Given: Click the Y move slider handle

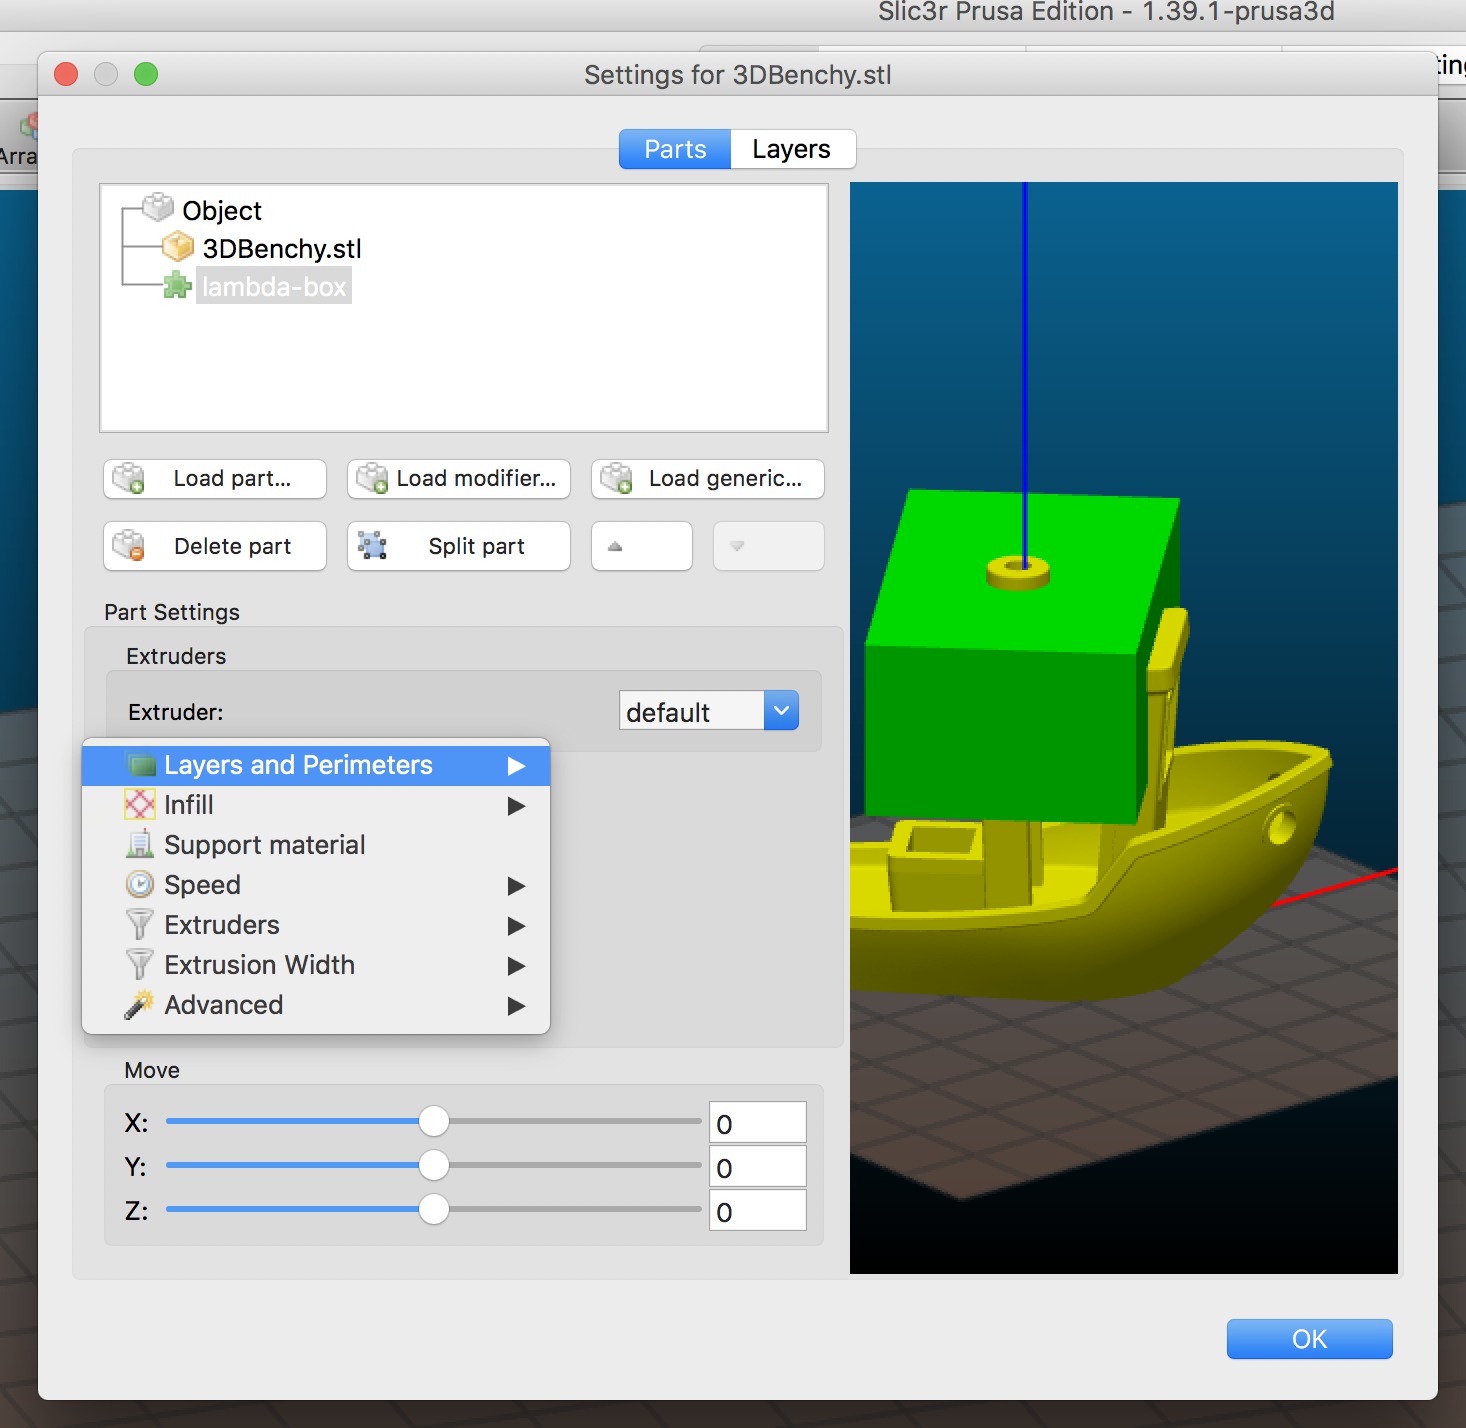Looking at the screenshot, I should coord(434,1165).
